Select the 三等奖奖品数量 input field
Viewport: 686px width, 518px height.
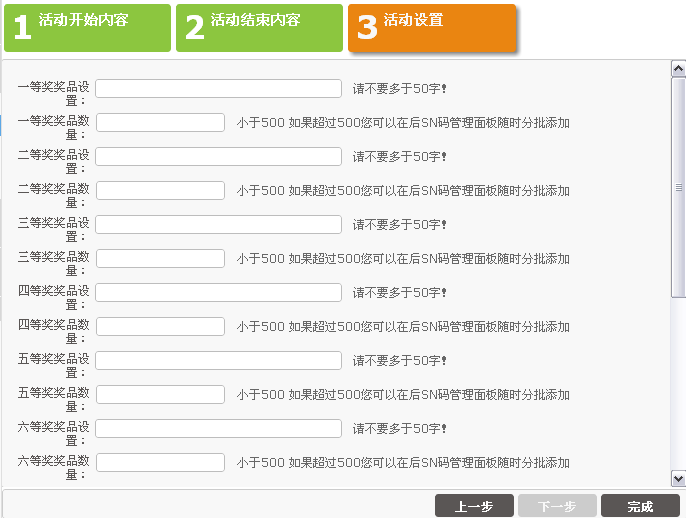click(x=160, y=258)
